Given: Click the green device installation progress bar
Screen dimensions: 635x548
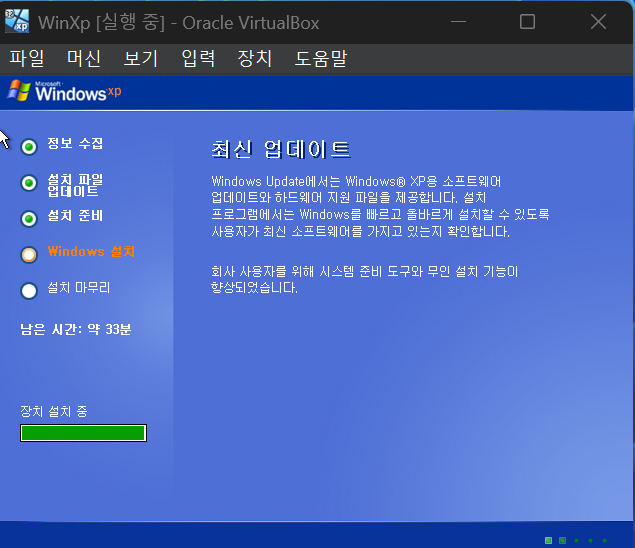Looking at the screenshot, I should [x=83, y=433].
